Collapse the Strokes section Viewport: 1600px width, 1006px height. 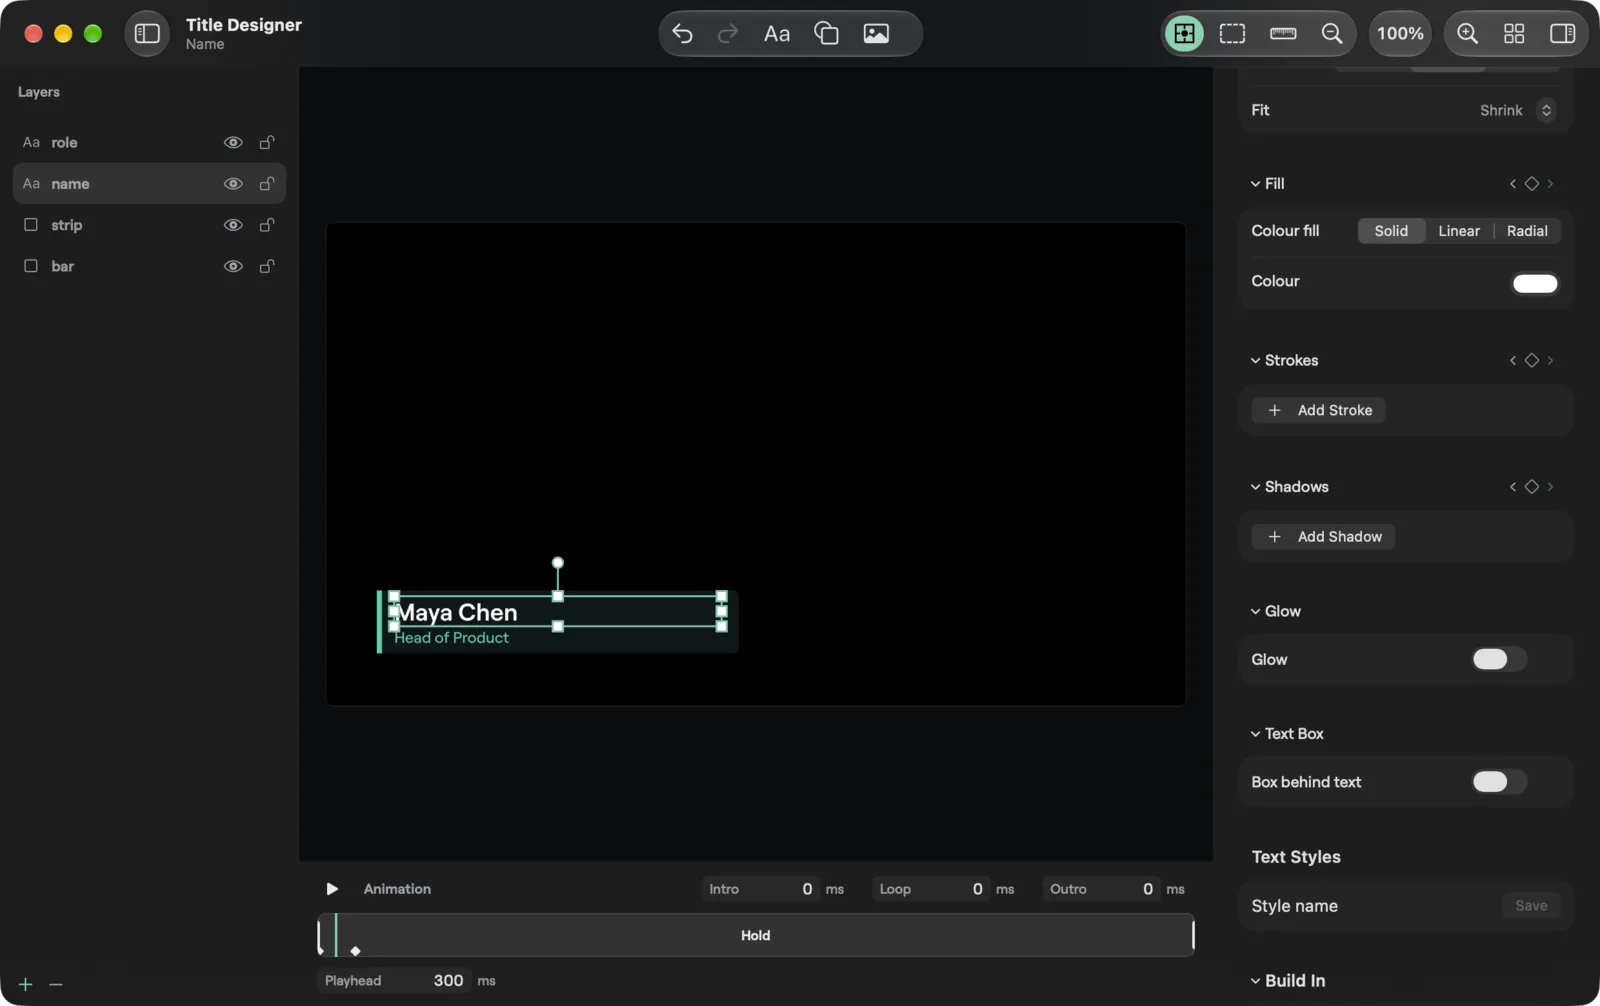click(x=1256, y=361)
